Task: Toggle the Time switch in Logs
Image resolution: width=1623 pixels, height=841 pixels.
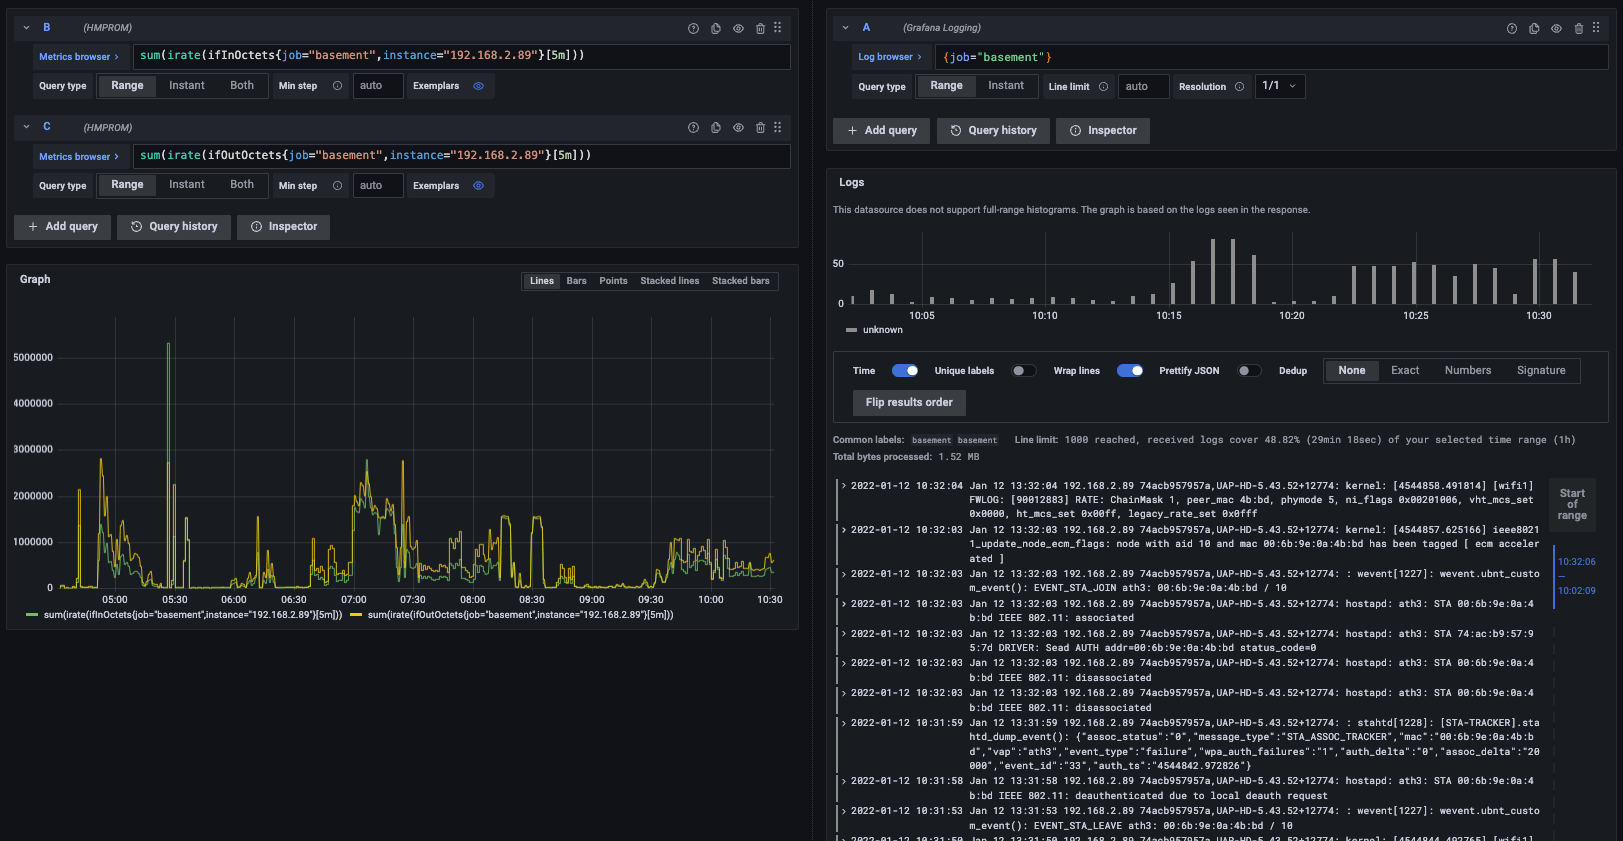Action: click(x=905, y=371)
